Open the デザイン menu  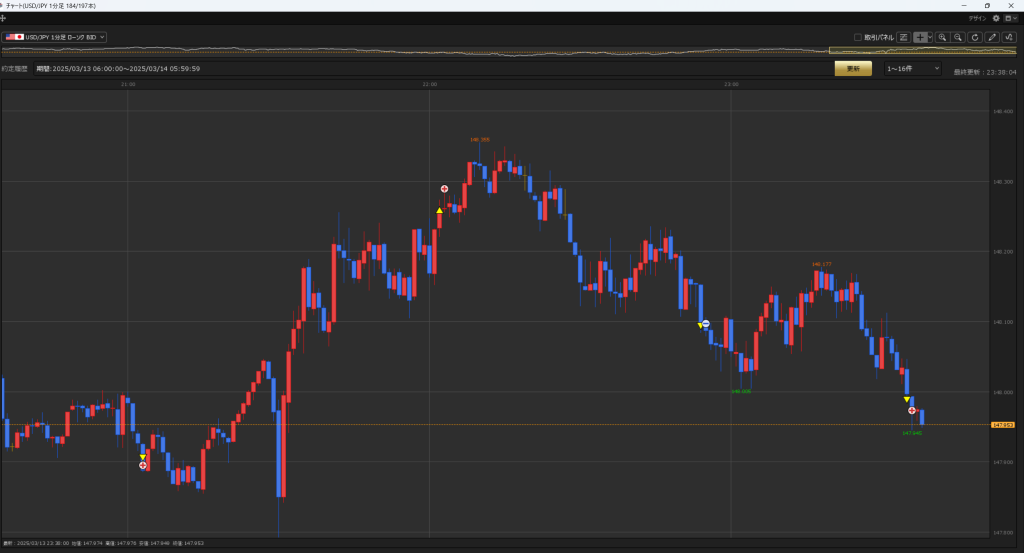pos(977,18)
